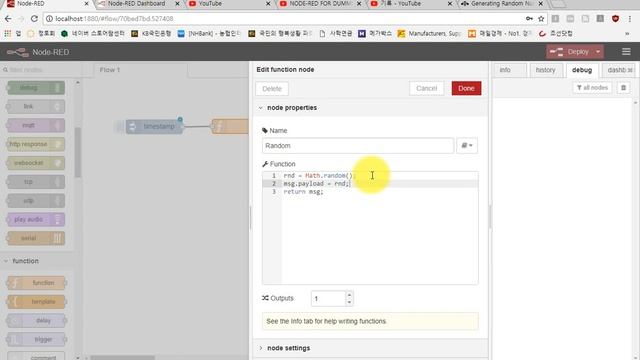Clear debug messages with trash icon

tap(623, 88)
